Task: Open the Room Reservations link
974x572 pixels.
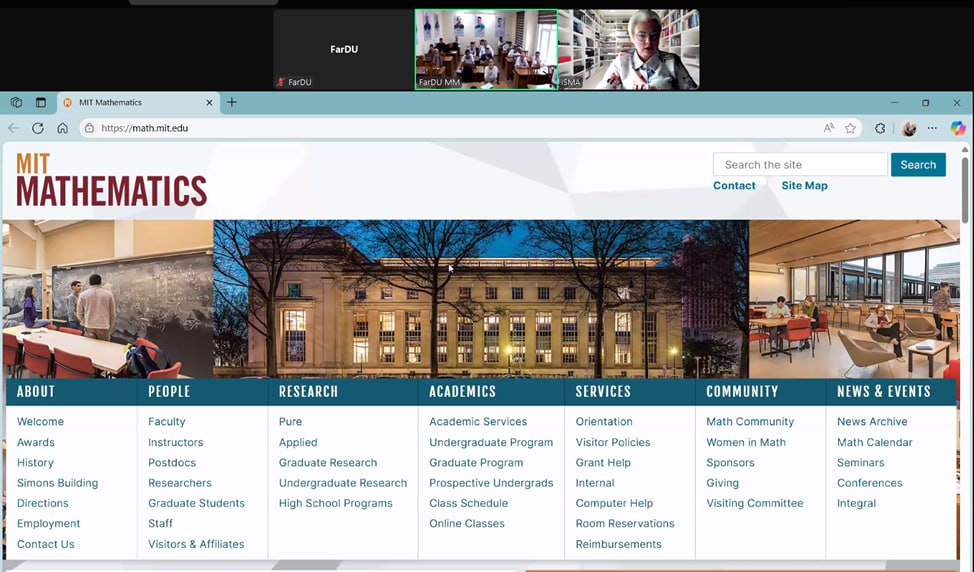Action: point(625,524)
